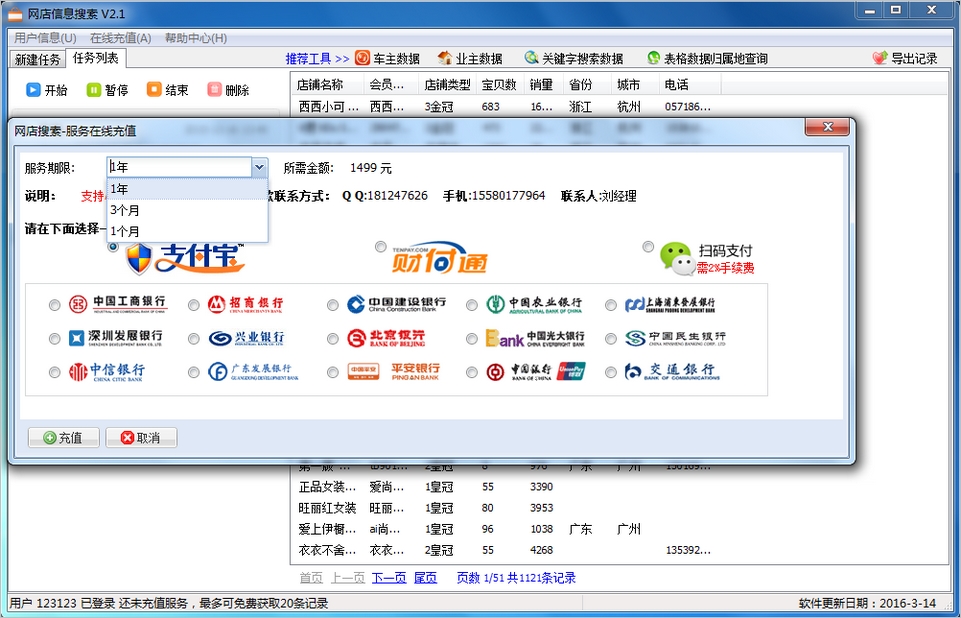Select 广东发展银行 radio button
This screenshot has width=961, height=618.
[x=194, y=372]
